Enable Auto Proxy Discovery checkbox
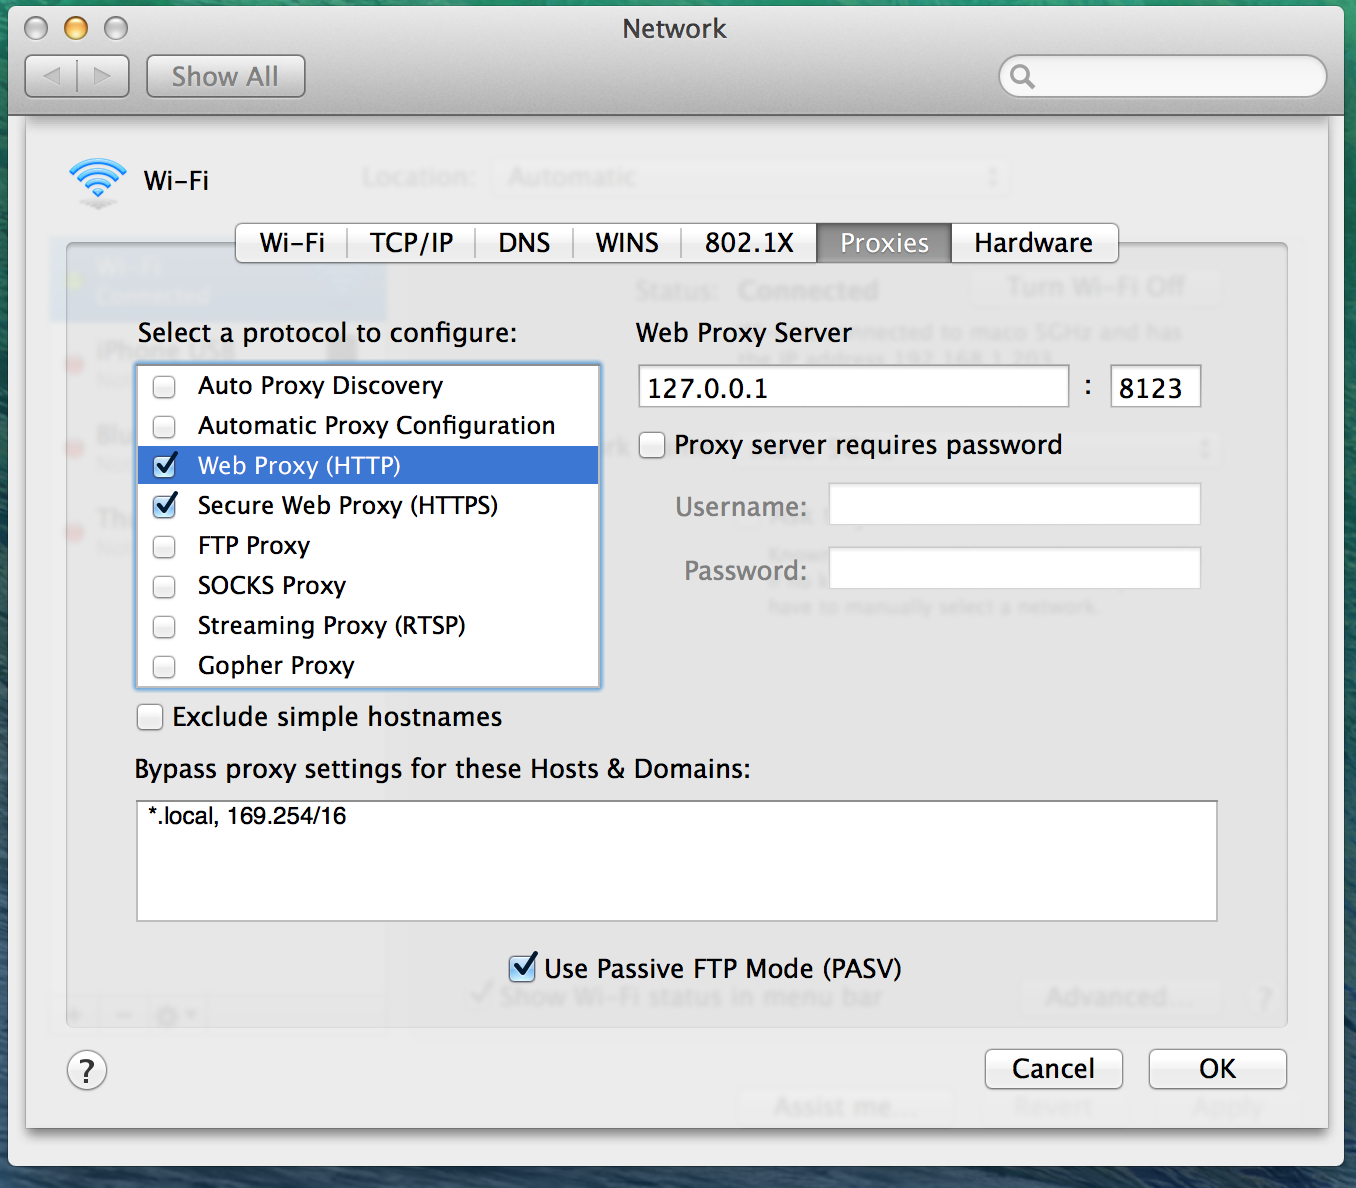 coord(165,387)
